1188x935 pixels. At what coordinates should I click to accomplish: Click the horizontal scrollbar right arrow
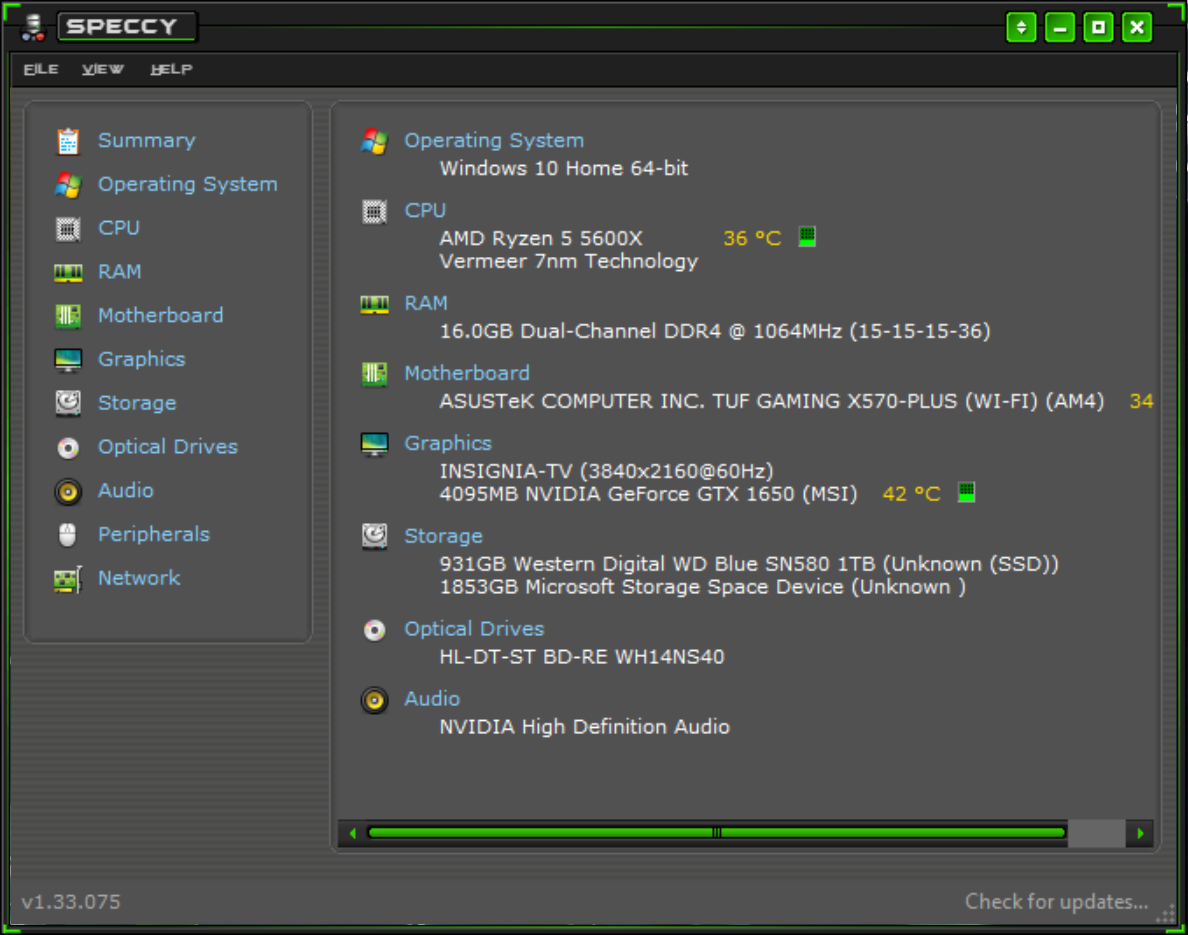(1140, 834)
